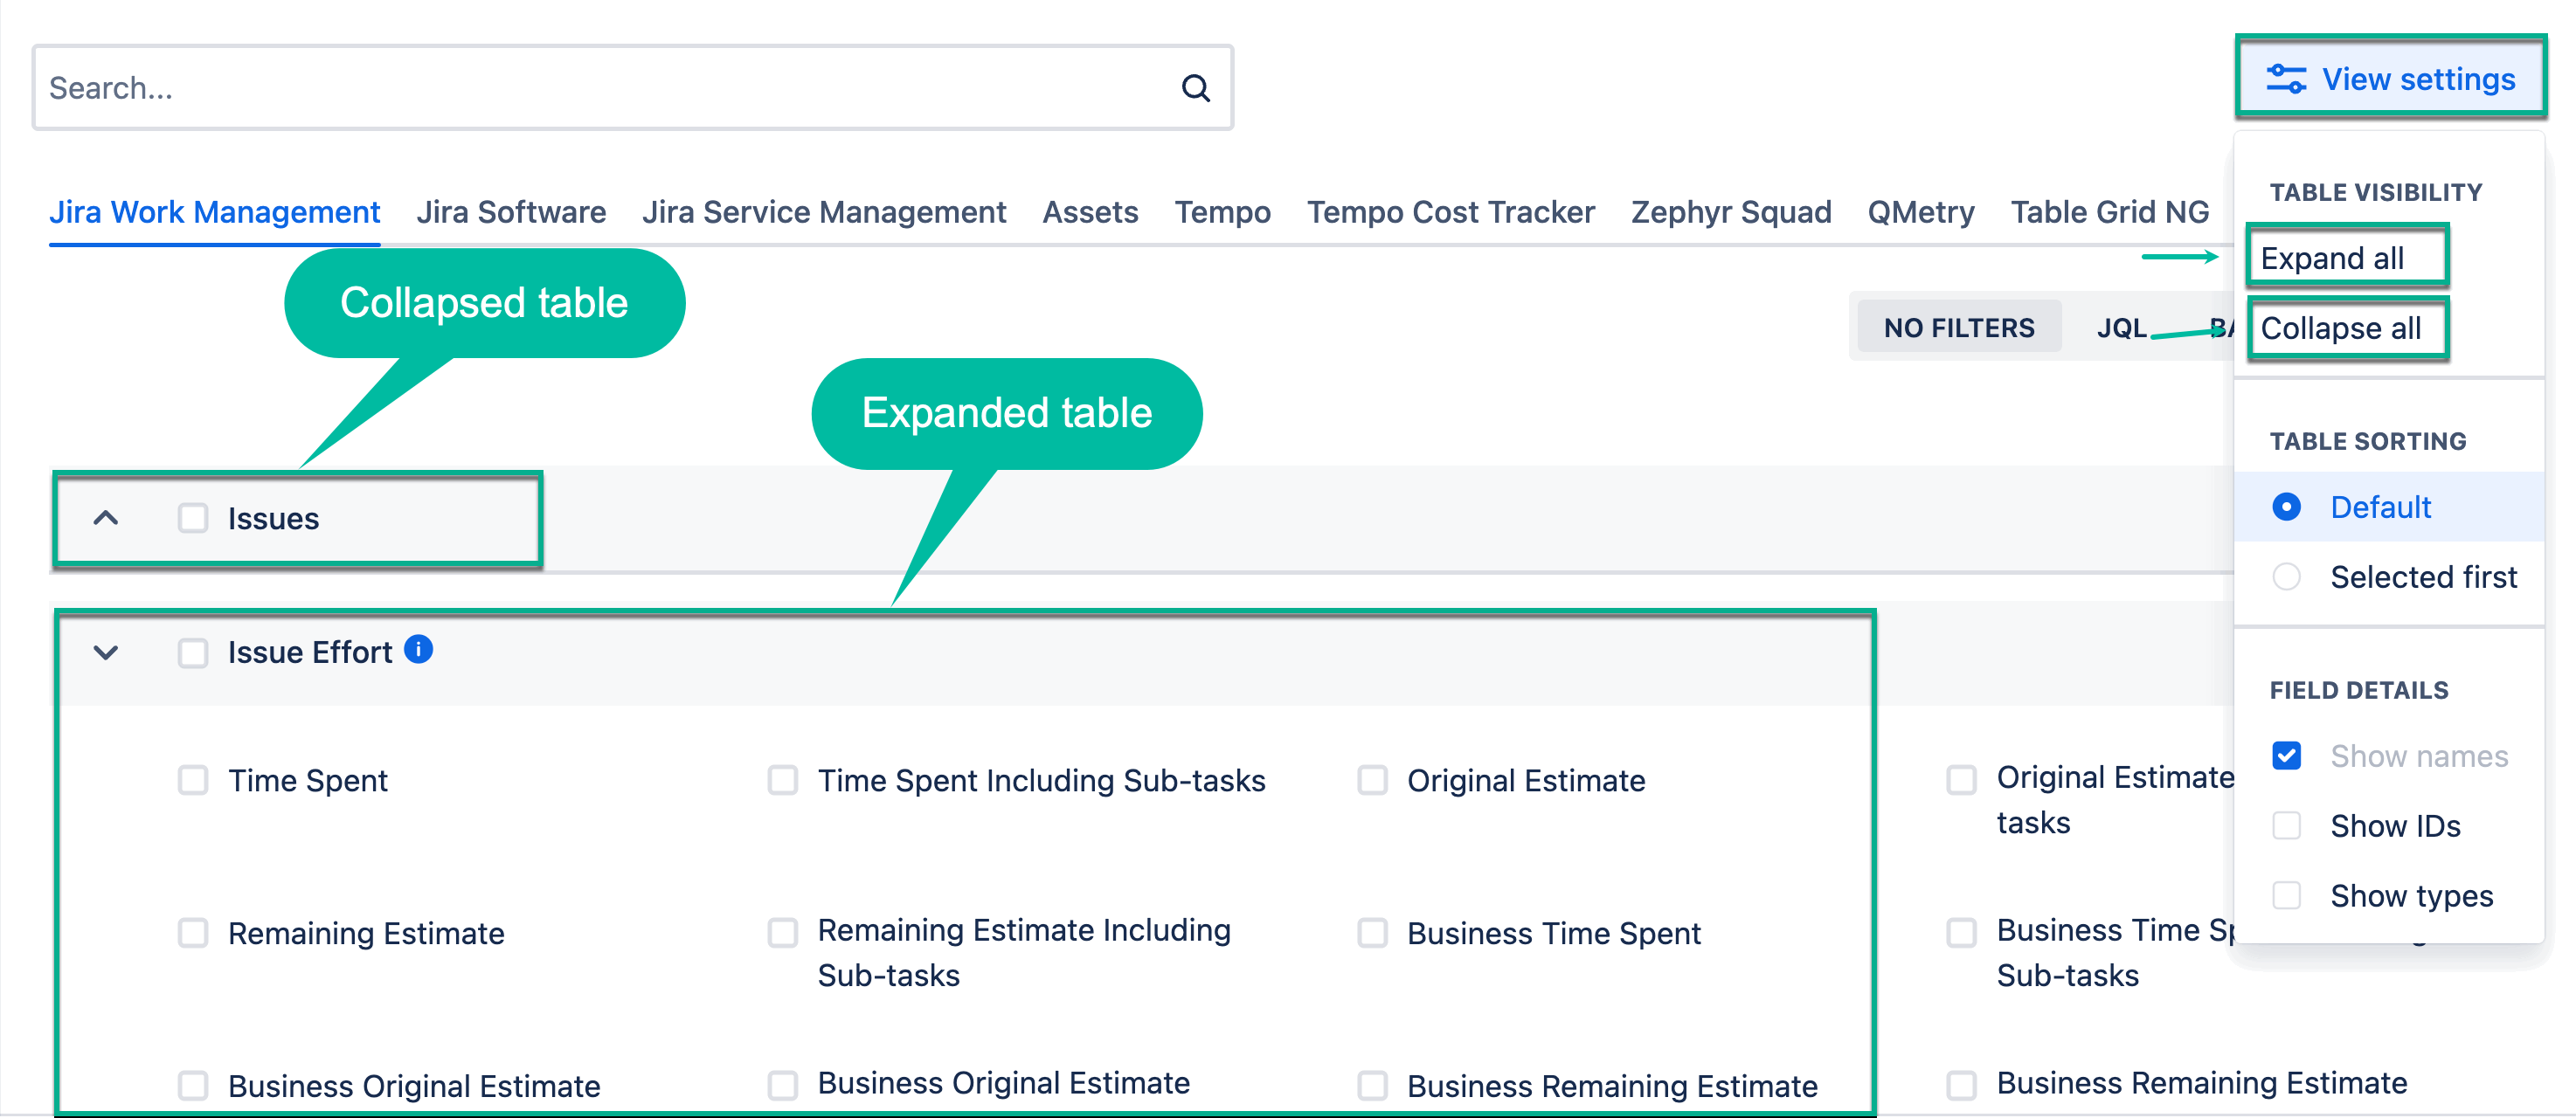Check the Issue Effort group checkbox
This screenshot has width=2576, height=1118.
coord(193,653)
